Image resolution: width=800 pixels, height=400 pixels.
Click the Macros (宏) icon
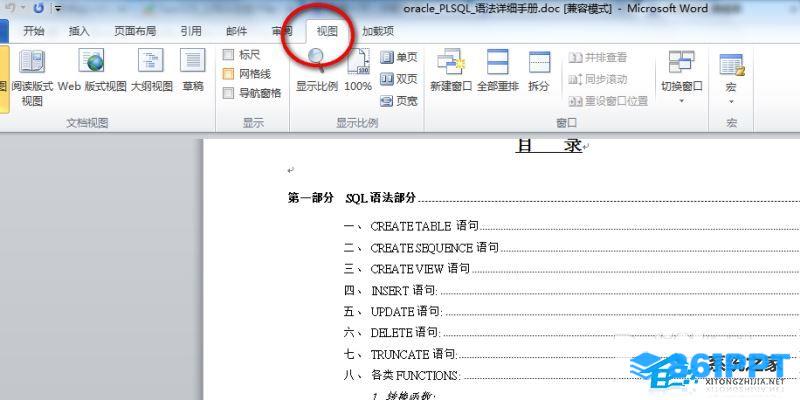tap(731, 65)
